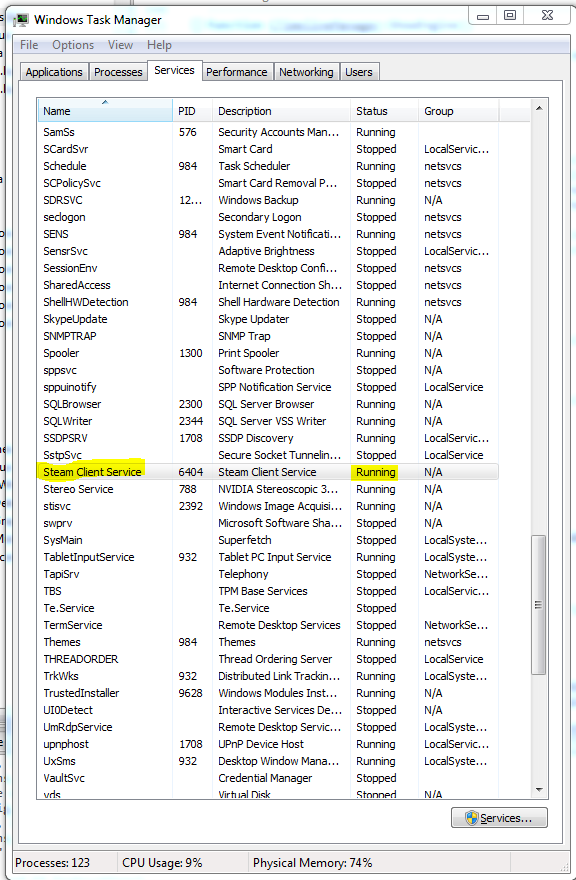
Task: Select the seclogon service
Action: point(268,217)
